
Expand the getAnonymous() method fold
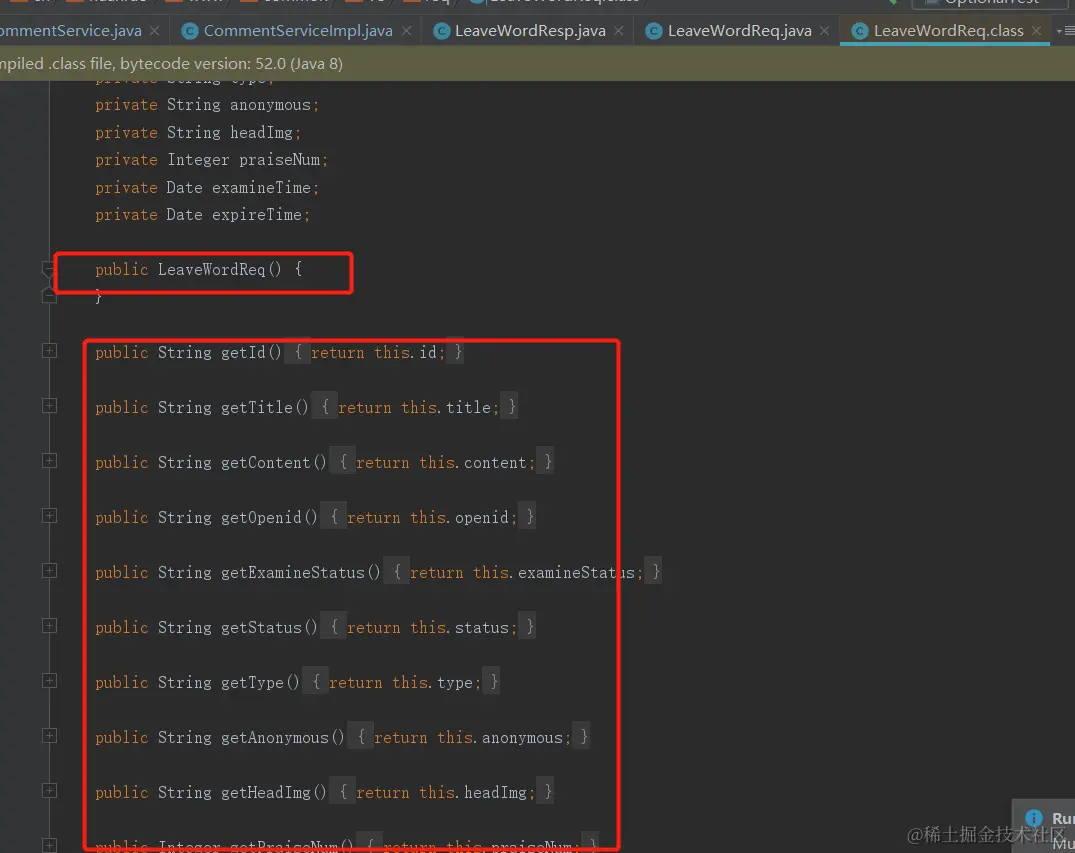tap(49, 736)
